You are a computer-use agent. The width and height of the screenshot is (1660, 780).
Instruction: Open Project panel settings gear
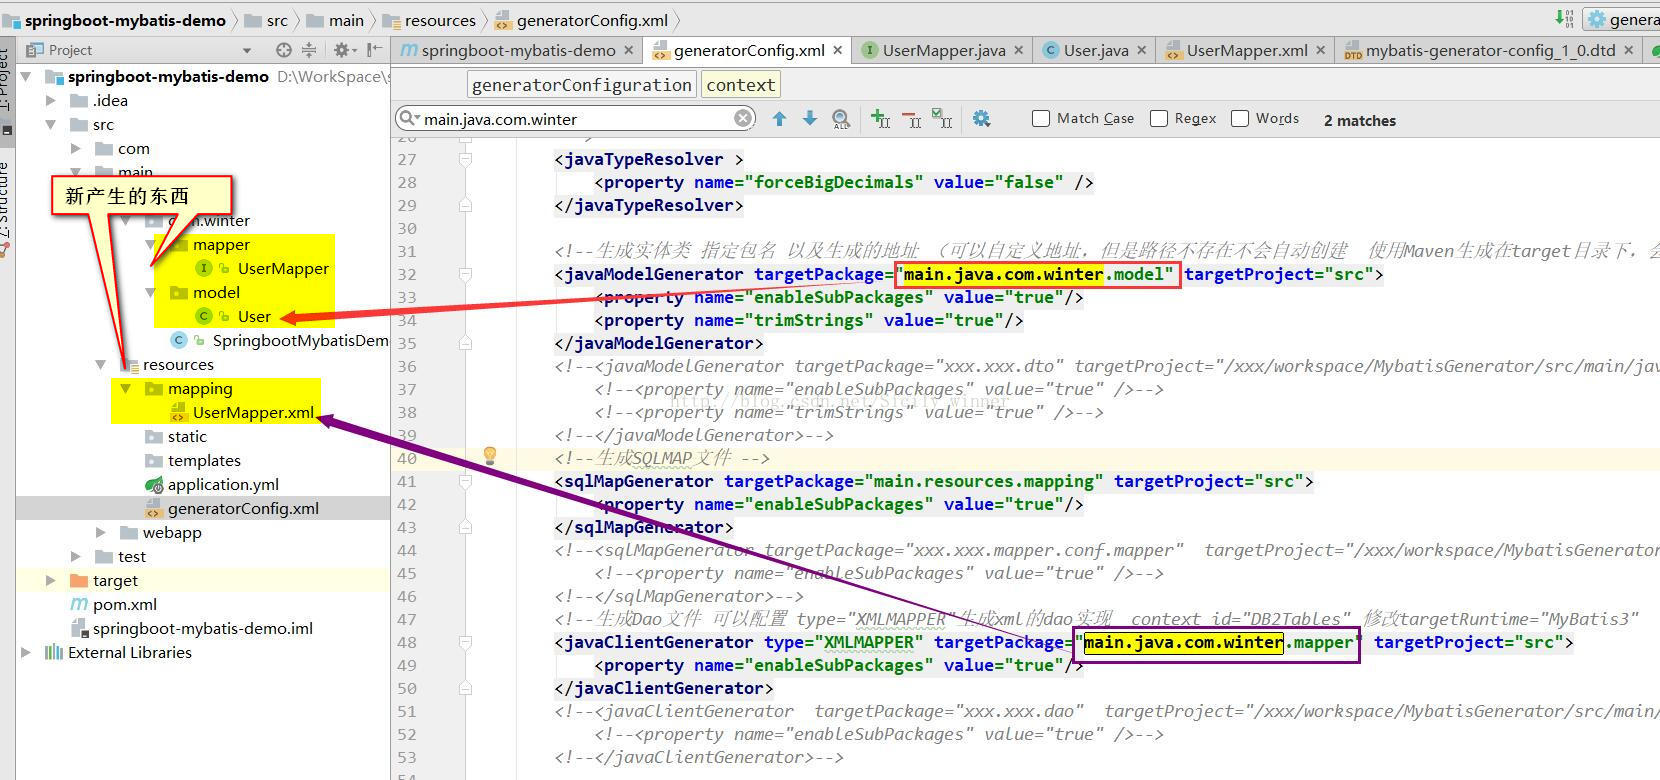342,50
